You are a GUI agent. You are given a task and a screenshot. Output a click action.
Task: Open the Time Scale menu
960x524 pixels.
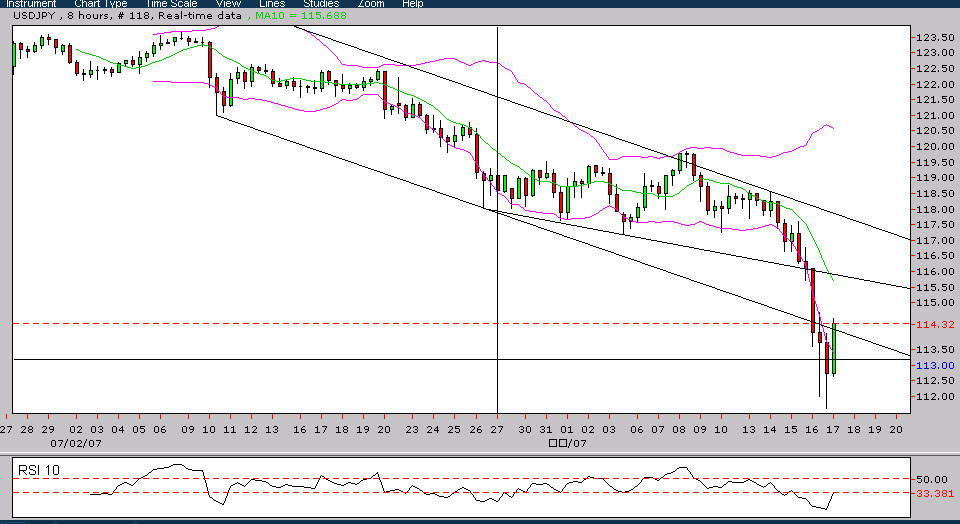pyautogui.click(x=171, y=4)
